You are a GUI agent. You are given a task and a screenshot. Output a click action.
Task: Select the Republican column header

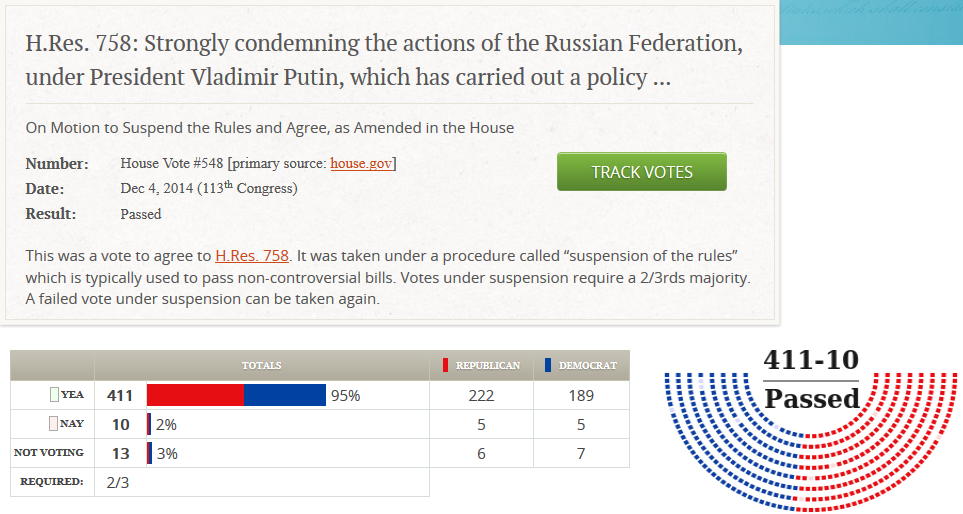coord(487,366)
